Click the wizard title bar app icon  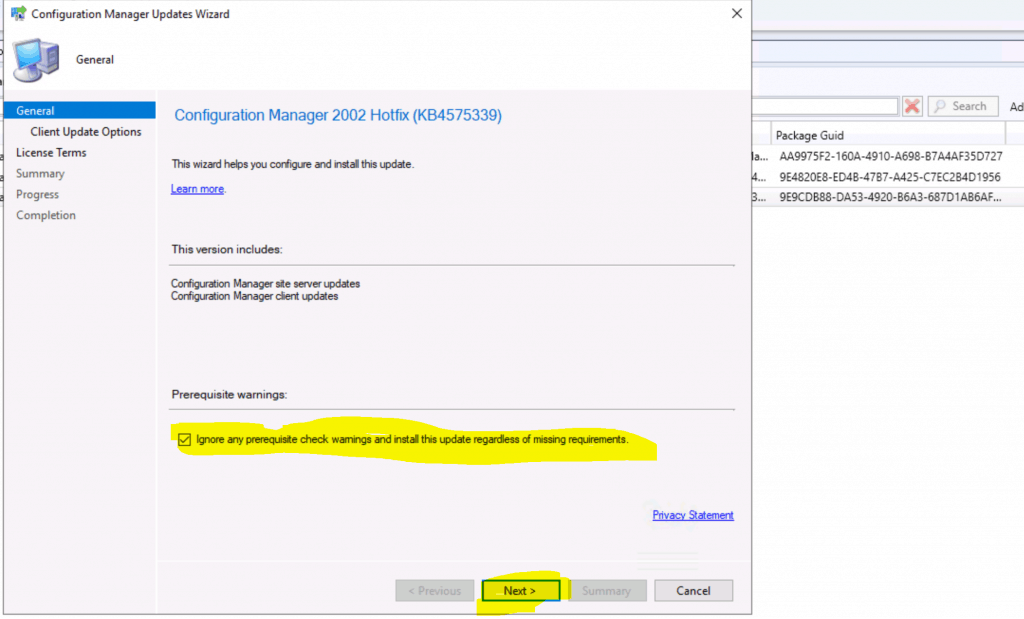18,13
